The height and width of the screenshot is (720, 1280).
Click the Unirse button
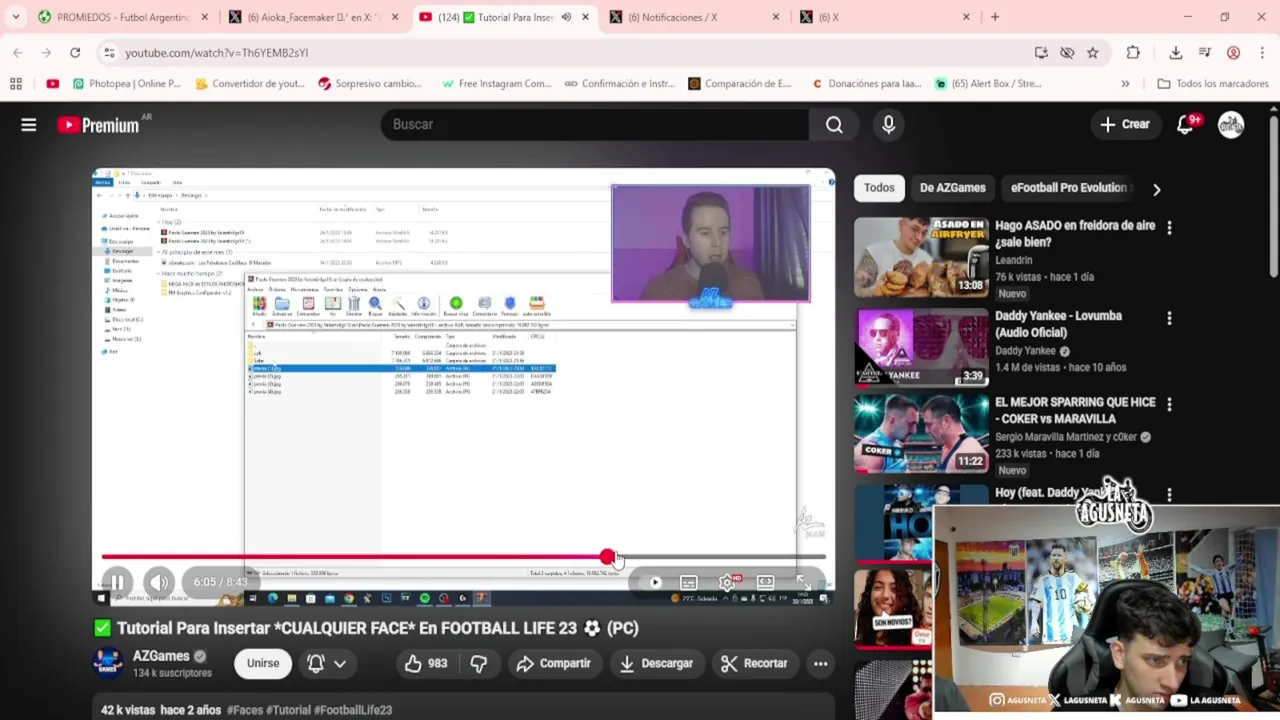263,663
